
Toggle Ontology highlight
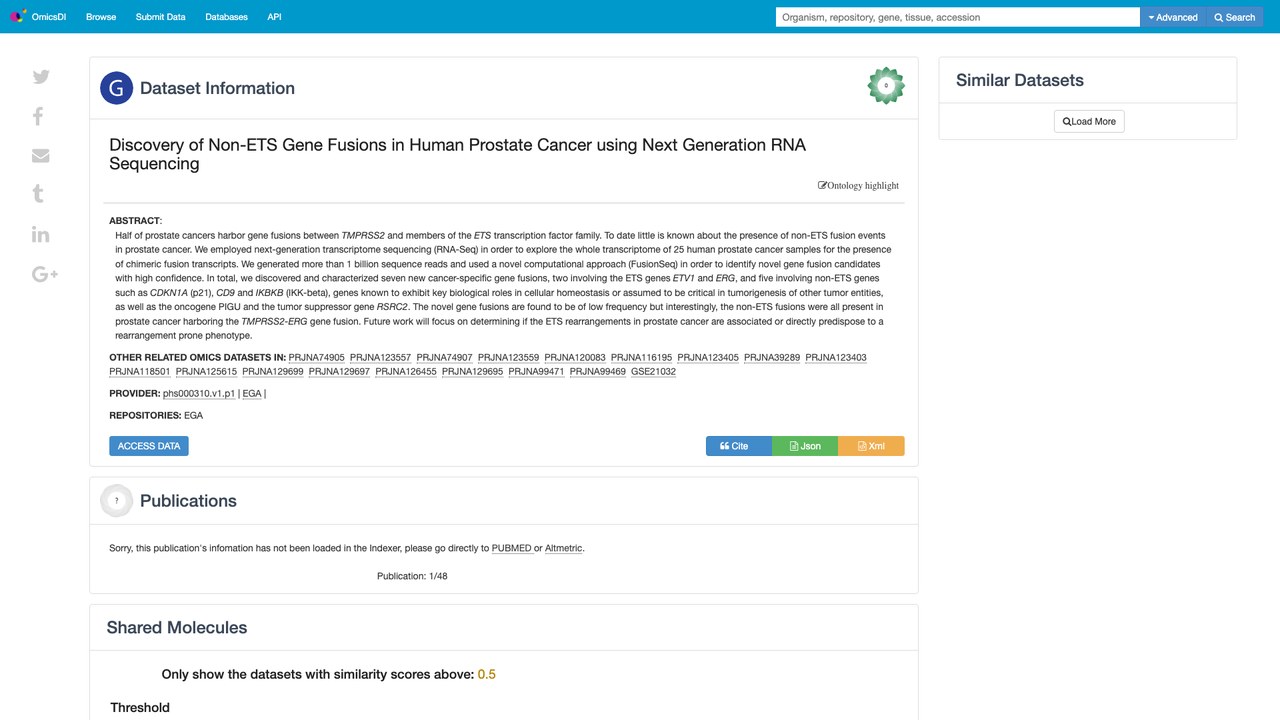[x=858, y=185]
